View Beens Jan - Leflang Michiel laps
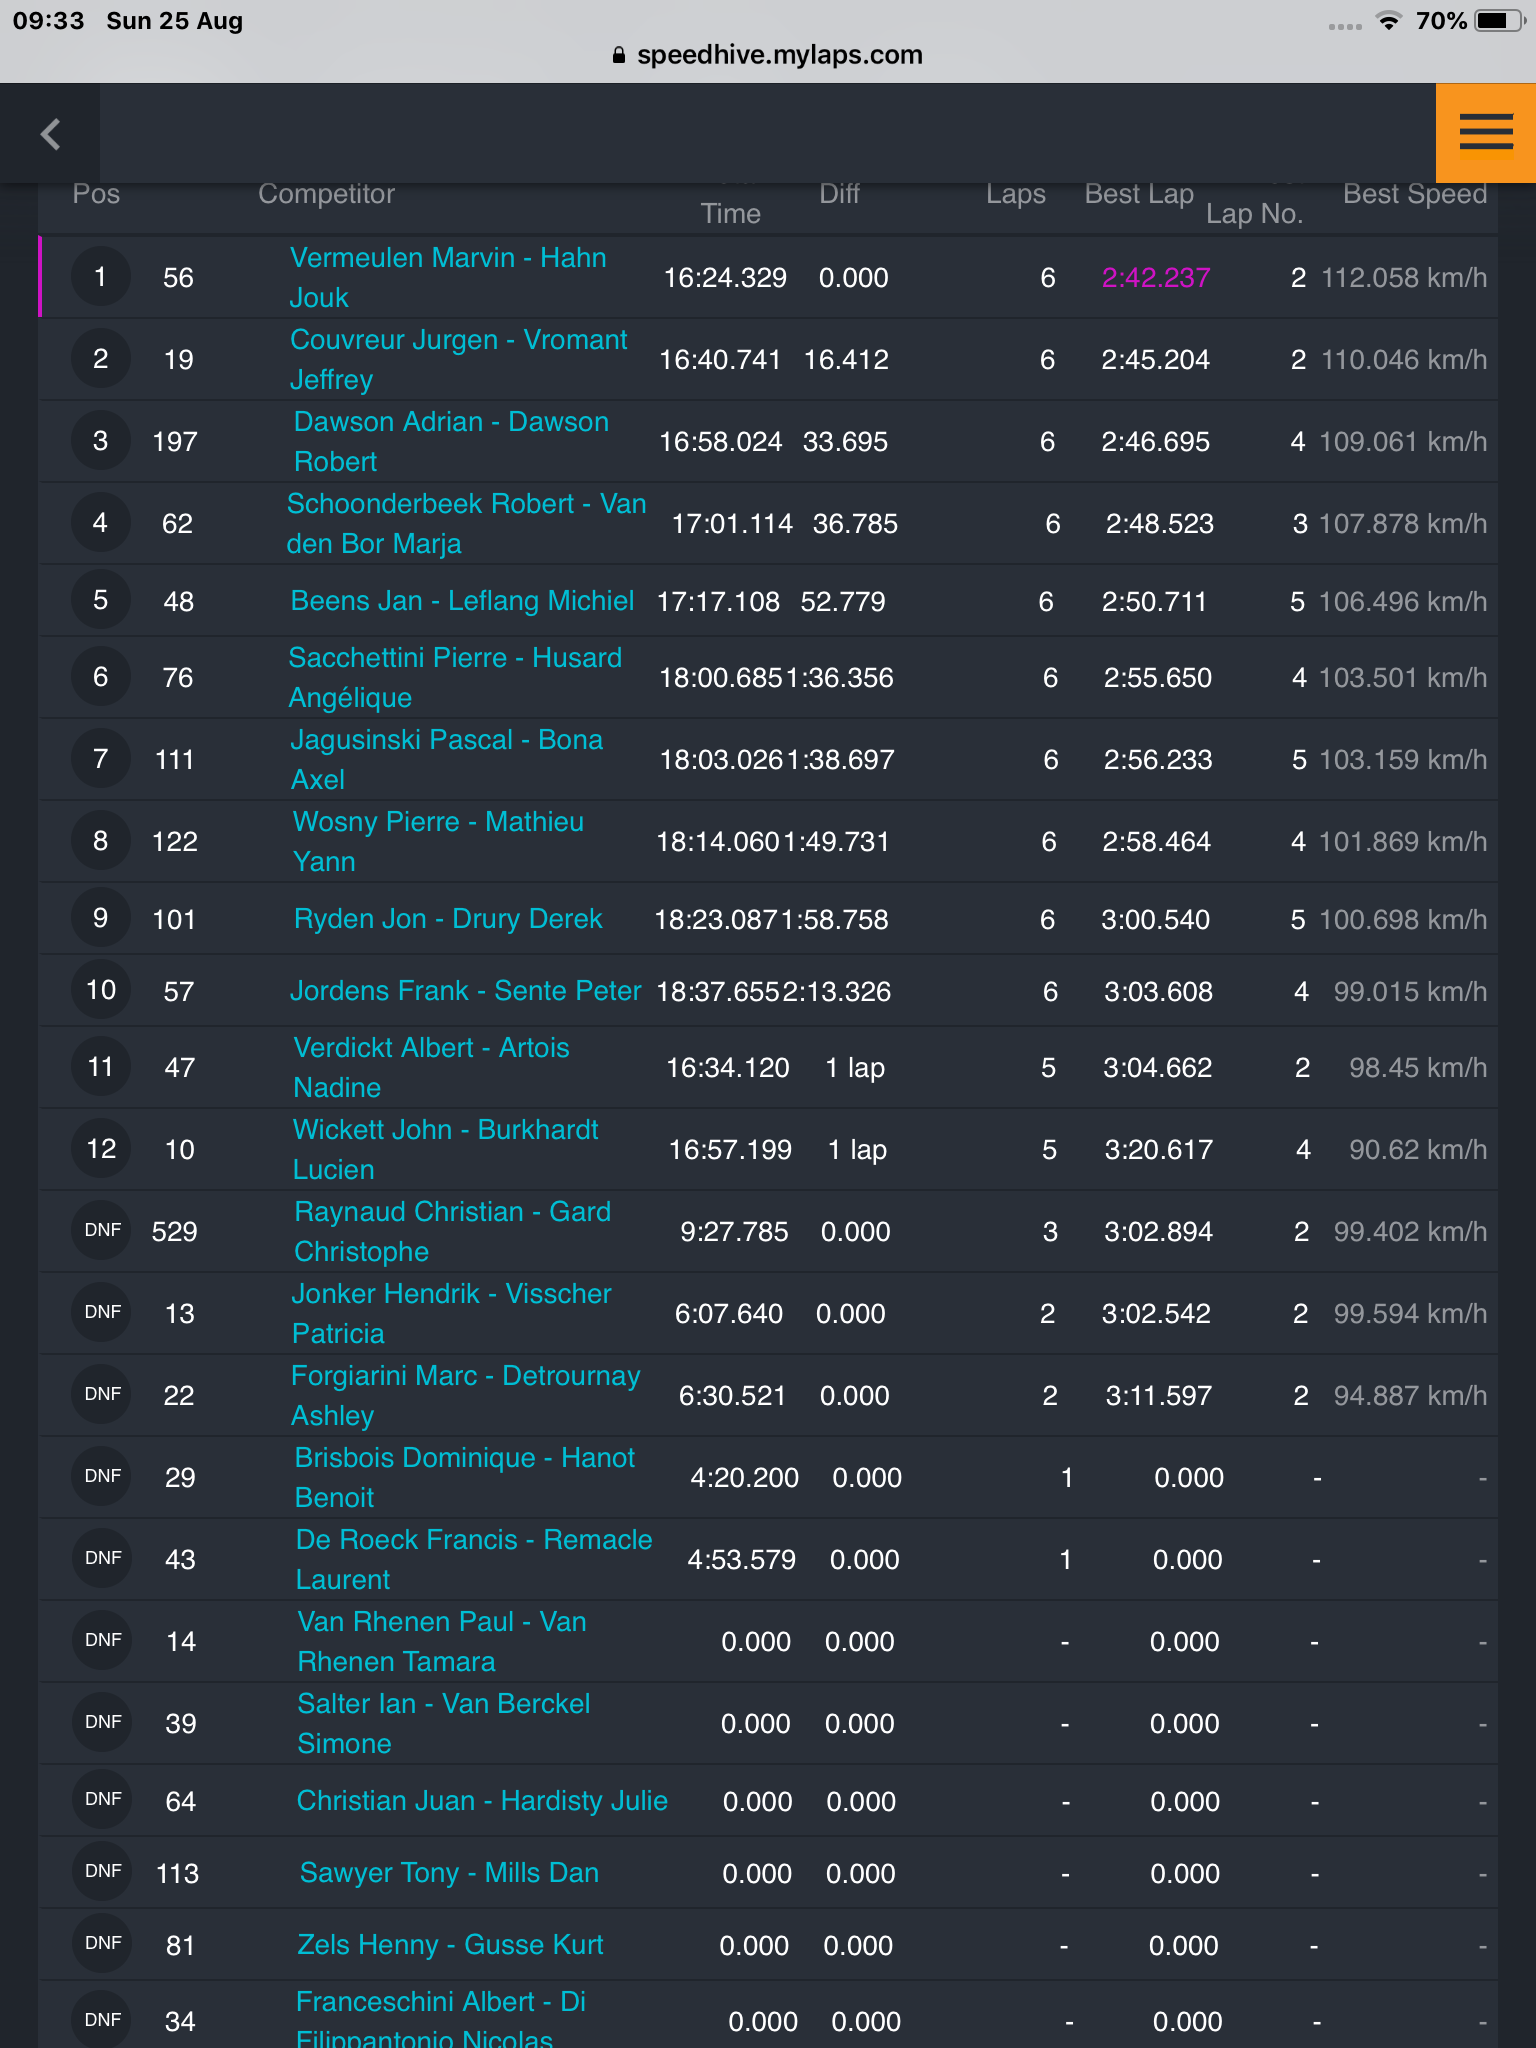The image size is (1536, 2048). coord(462,601)
